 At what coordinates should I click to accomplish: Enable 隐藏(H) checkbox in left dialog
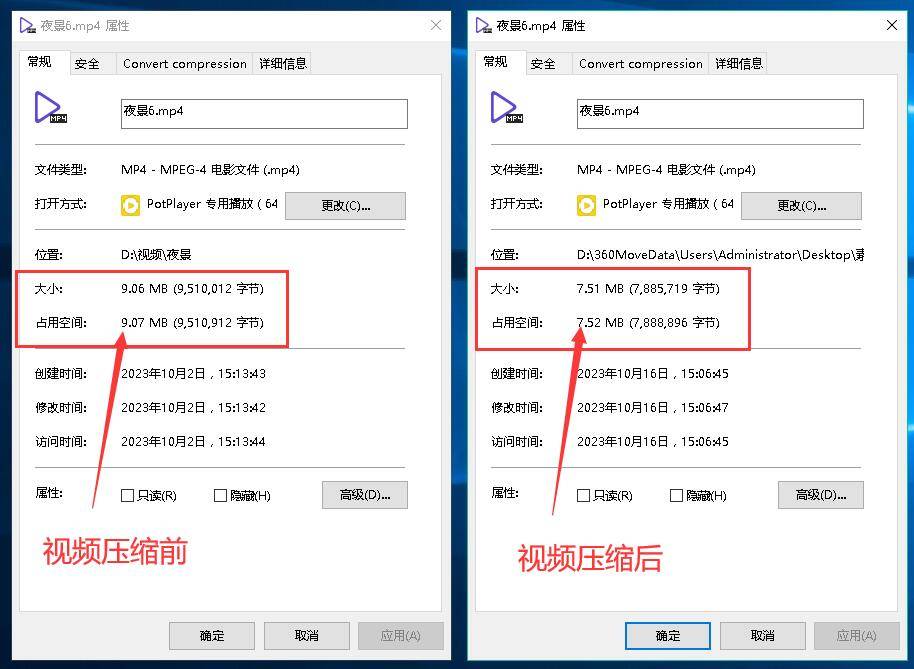(x=220, y=495)
